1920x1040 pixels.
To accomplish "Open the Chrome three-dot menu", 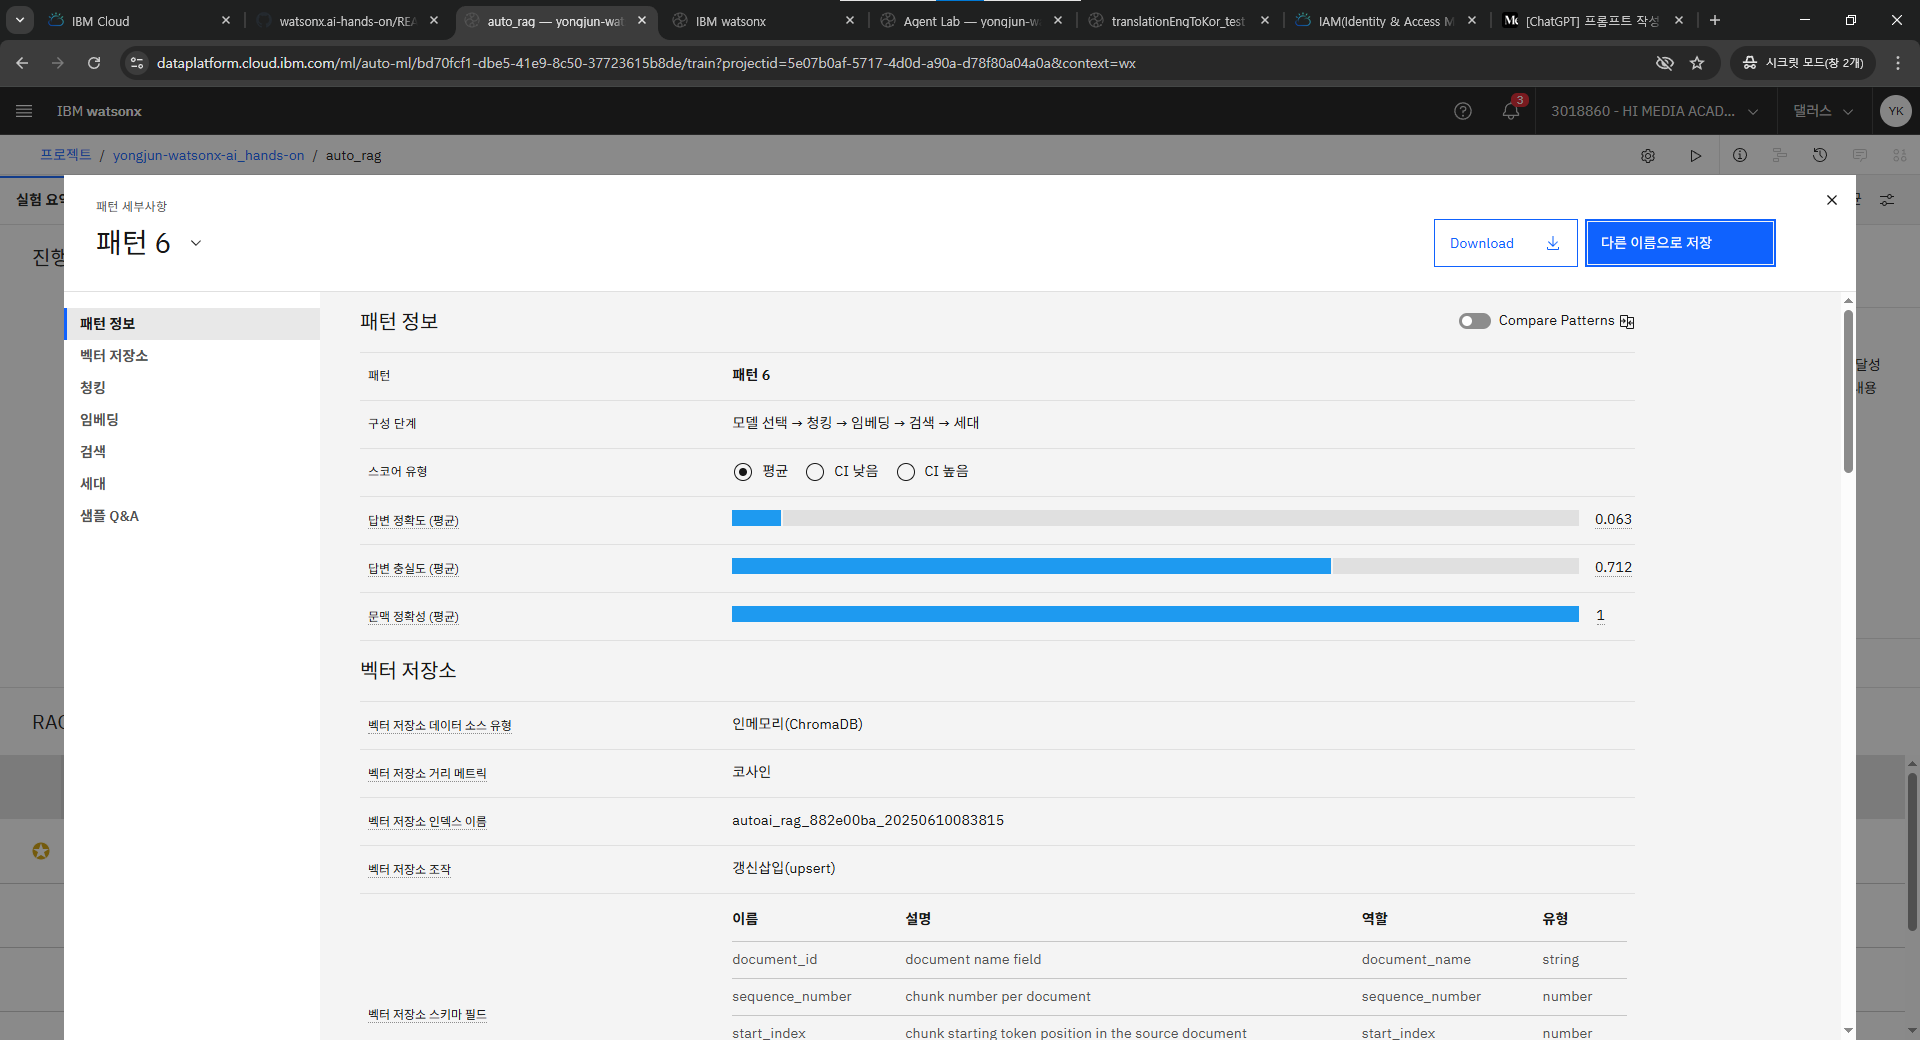I will tap(1898, 63).
